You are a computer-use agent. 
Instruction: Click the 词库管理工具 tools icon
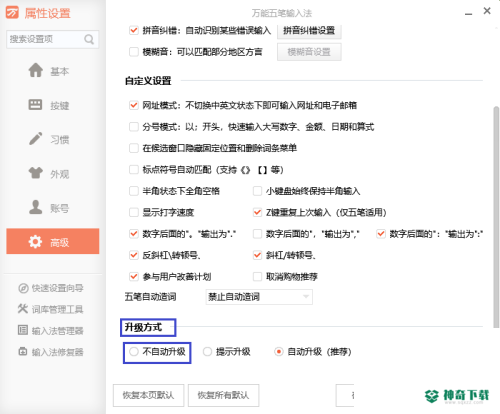(23, 309)
